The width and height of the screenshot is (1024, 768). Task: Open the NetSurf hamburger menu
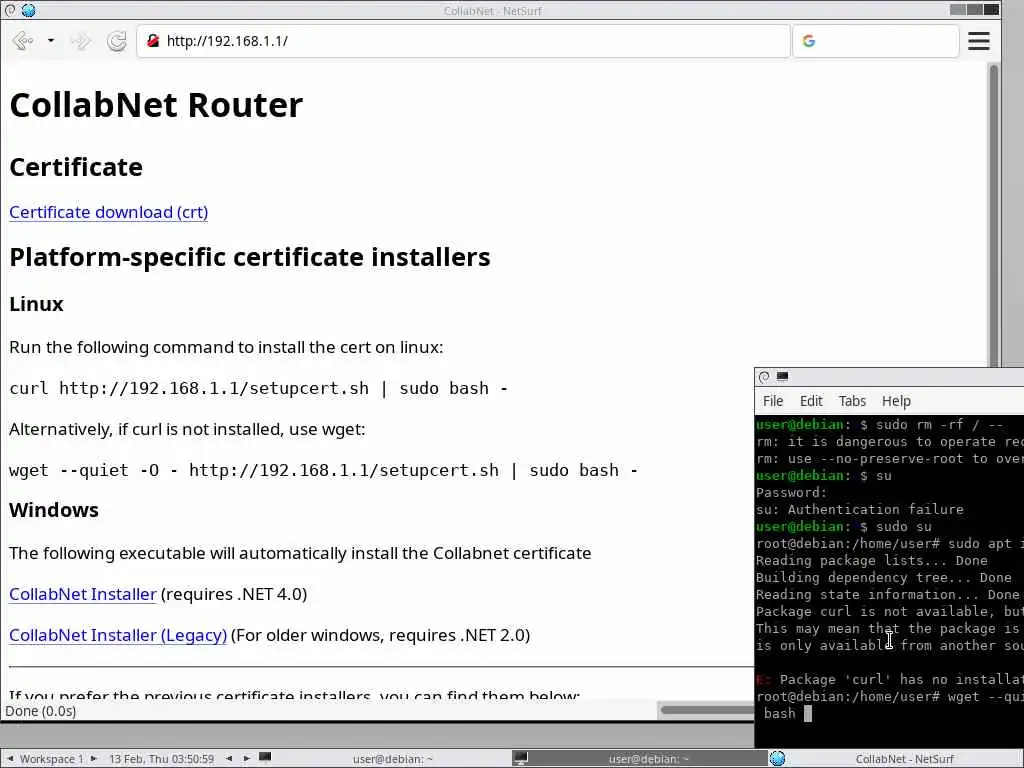pyautogui.click(x=978, y=41)
